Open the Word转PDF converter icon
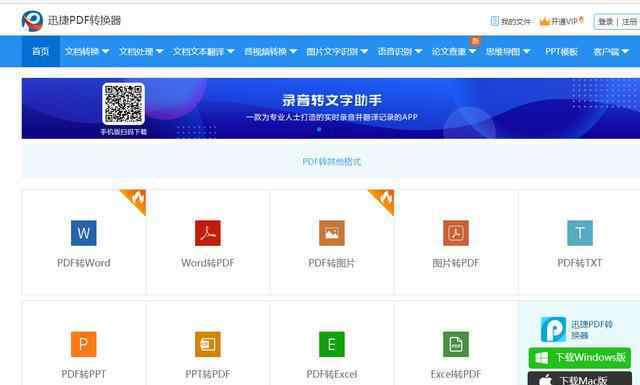 coord(208,233)
